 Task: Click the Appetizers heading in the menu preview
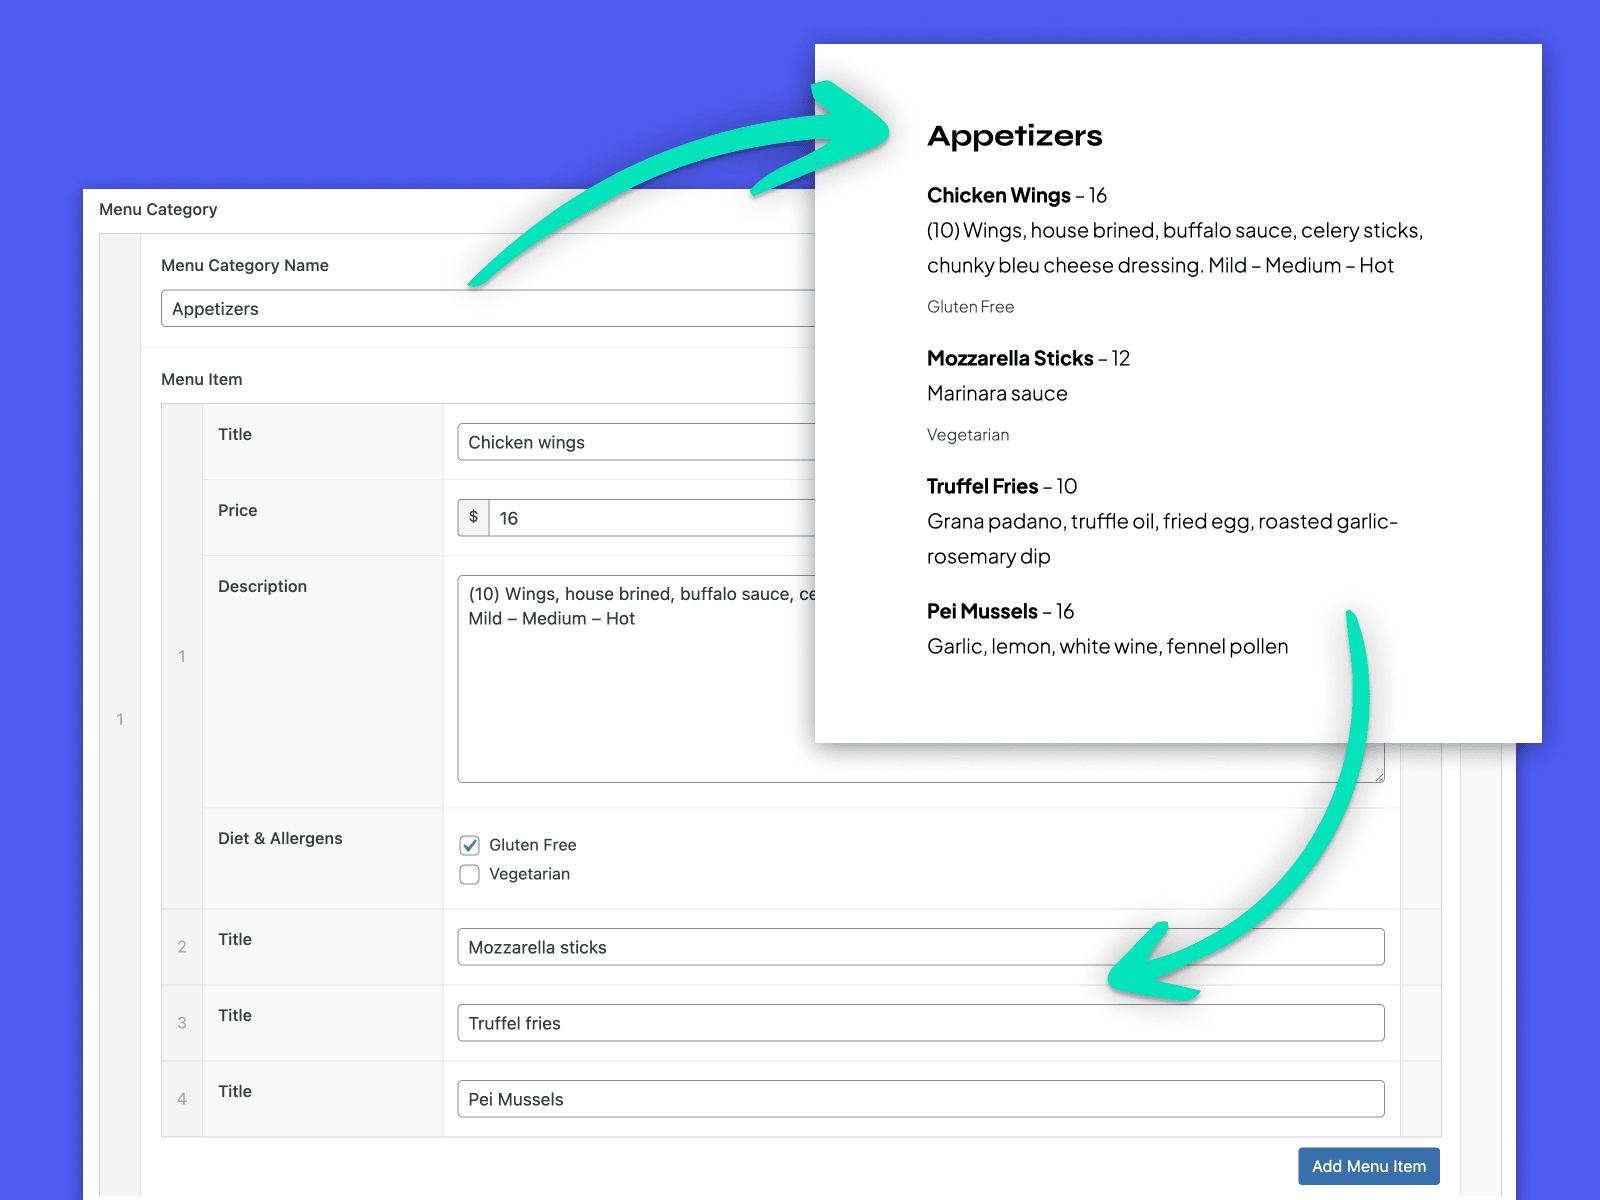(1014, 136)
